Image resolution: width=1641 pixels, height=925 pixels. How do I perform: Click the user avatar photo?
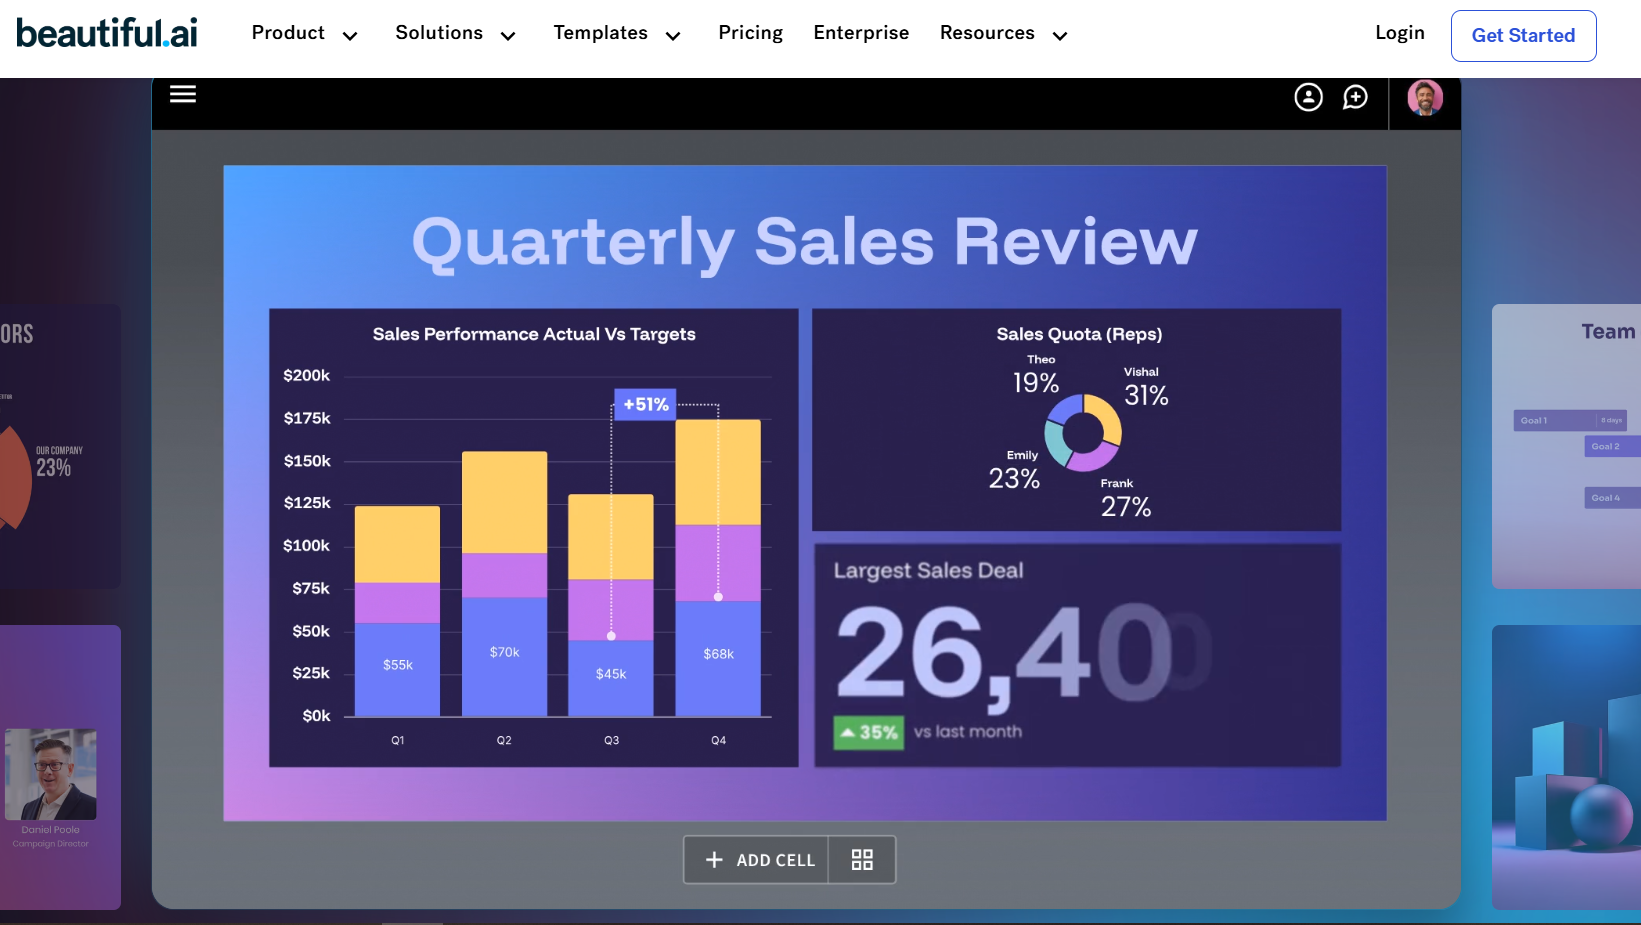[1425, 98]
